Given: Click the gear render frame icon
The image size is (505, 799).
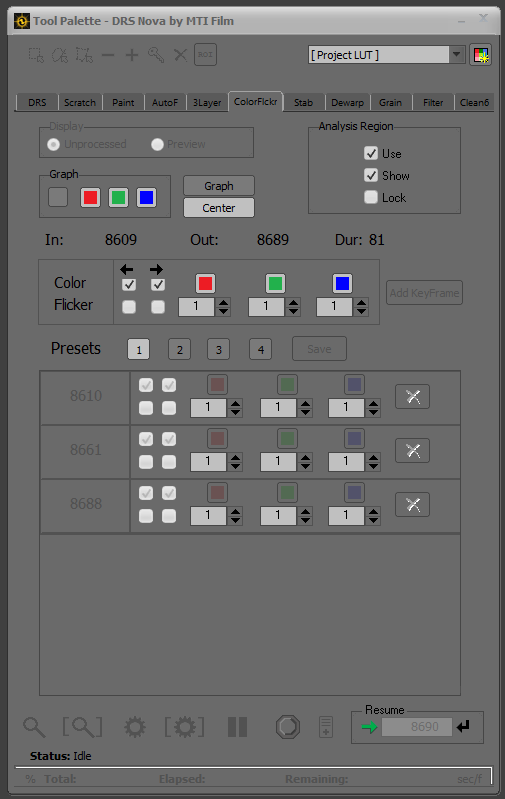Looking at the screenshot, I should (135, 727).
